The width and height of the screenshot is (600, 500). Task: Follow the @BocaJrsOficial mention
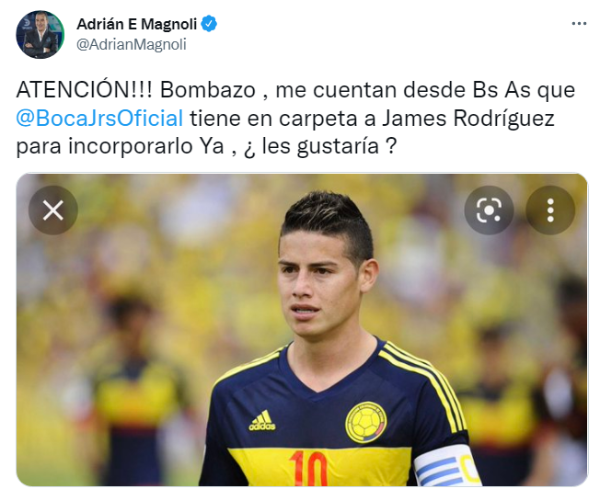click(x=99, y=118)
